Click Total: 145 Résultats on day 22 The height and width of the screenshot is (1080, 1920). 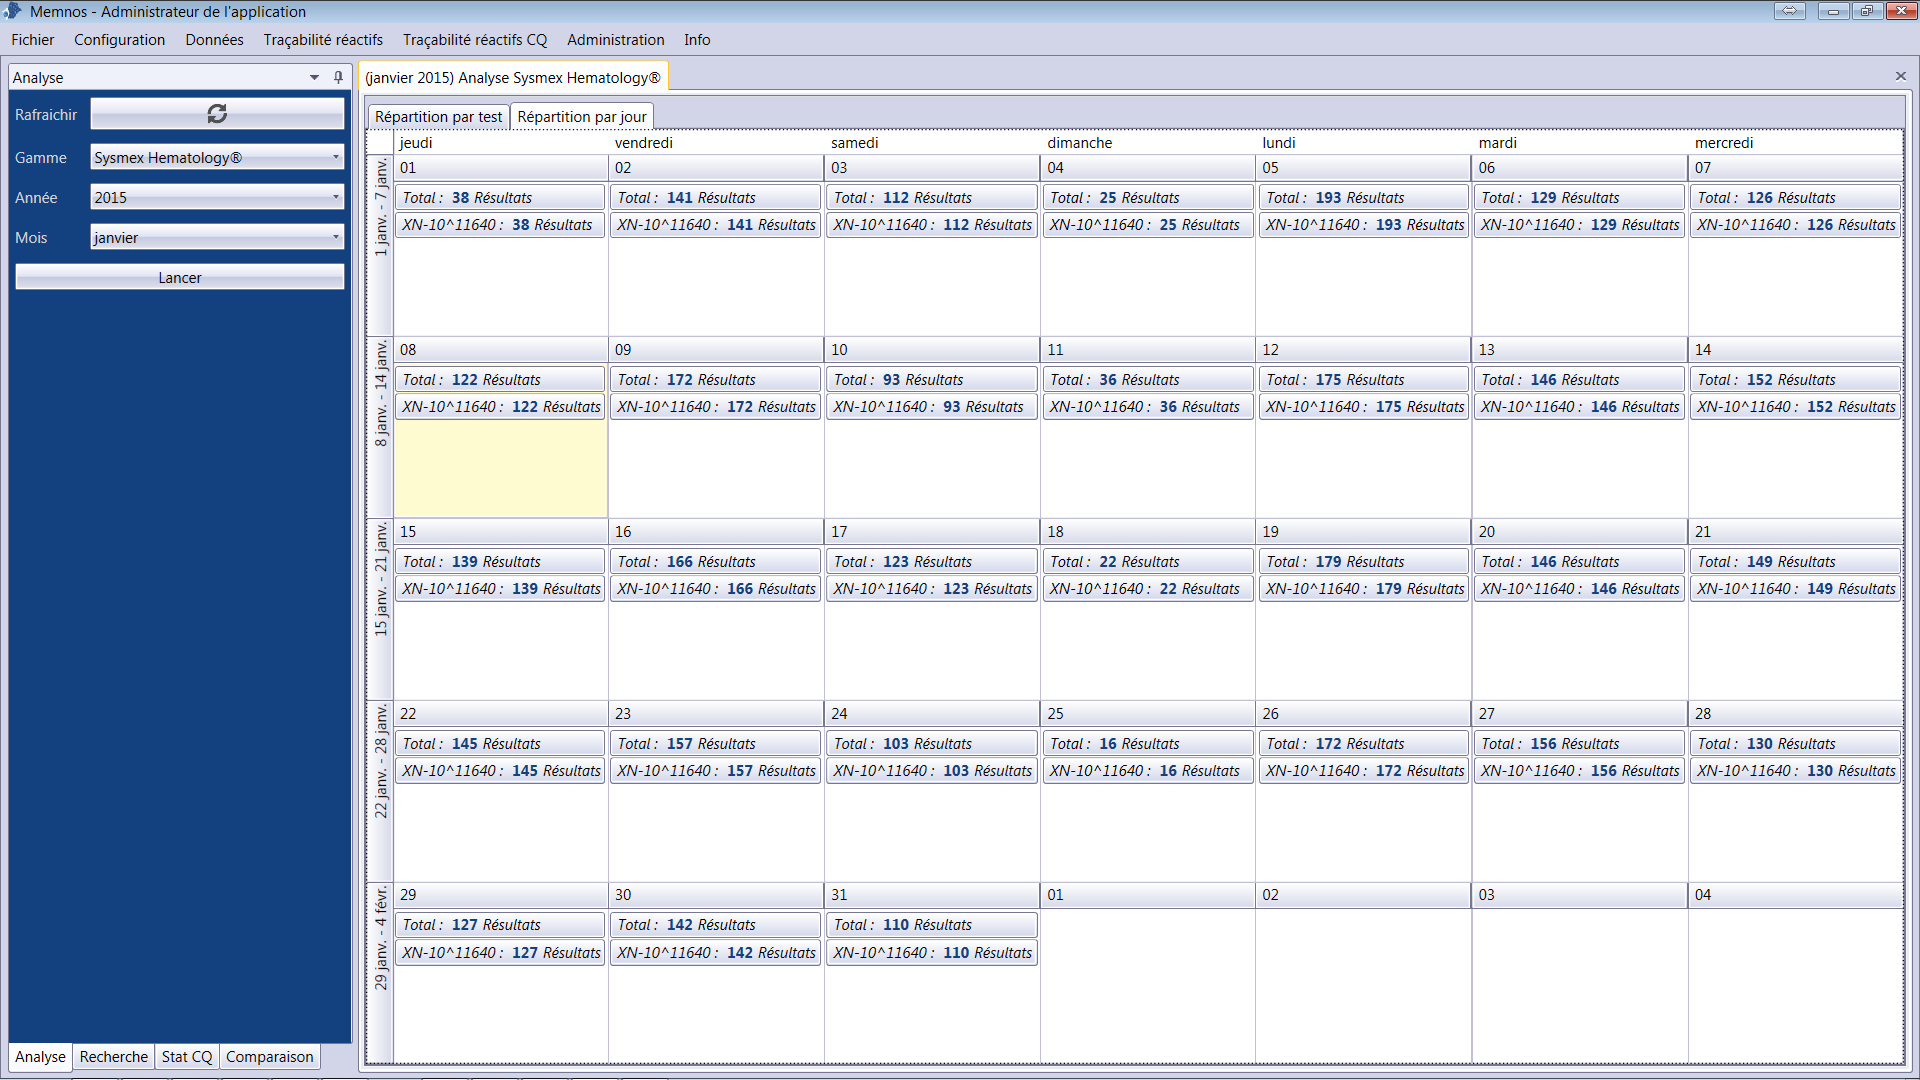point(500,743)
